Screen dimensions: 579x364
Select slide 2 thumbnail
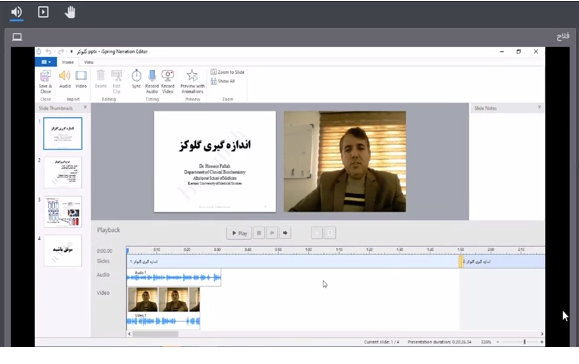pyautogui.click(x=63, y=172)
